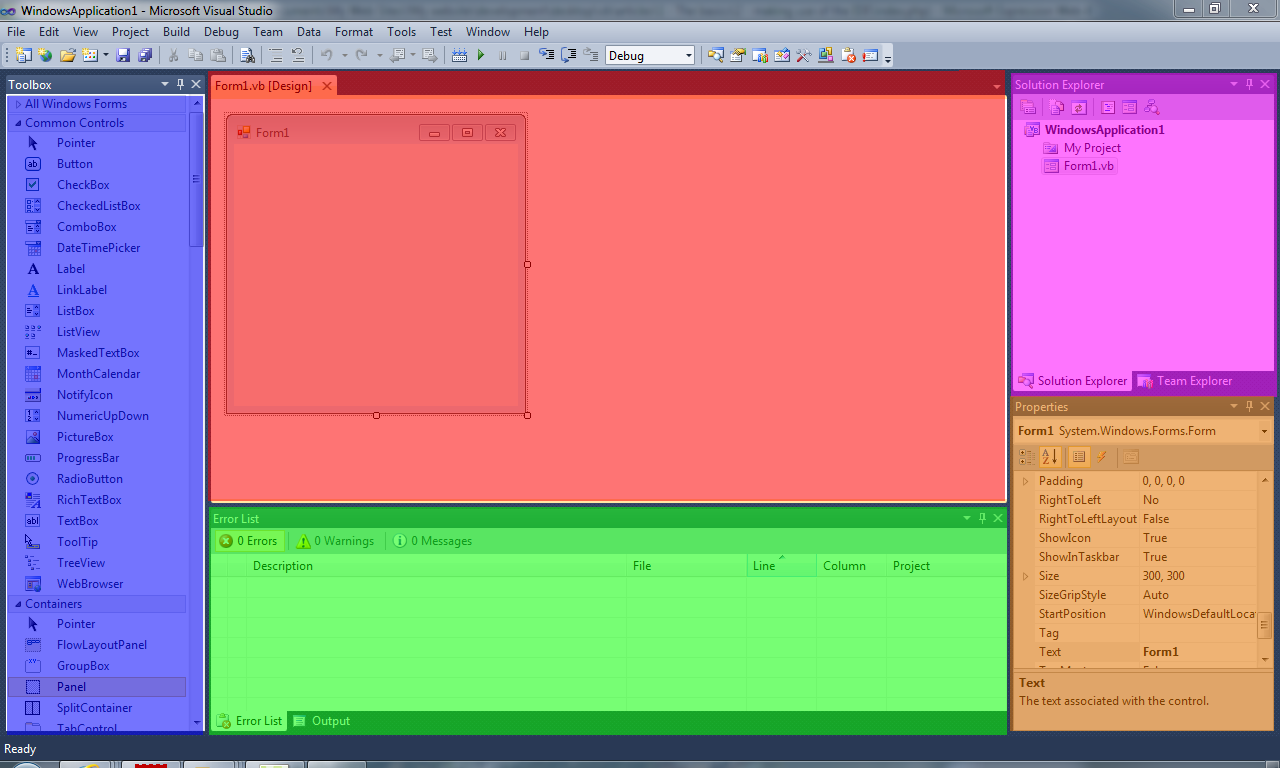The image size is (1280, 768).
Task: Select the GroupBox container in Toolbox
Action: click(x=97, y=666)
